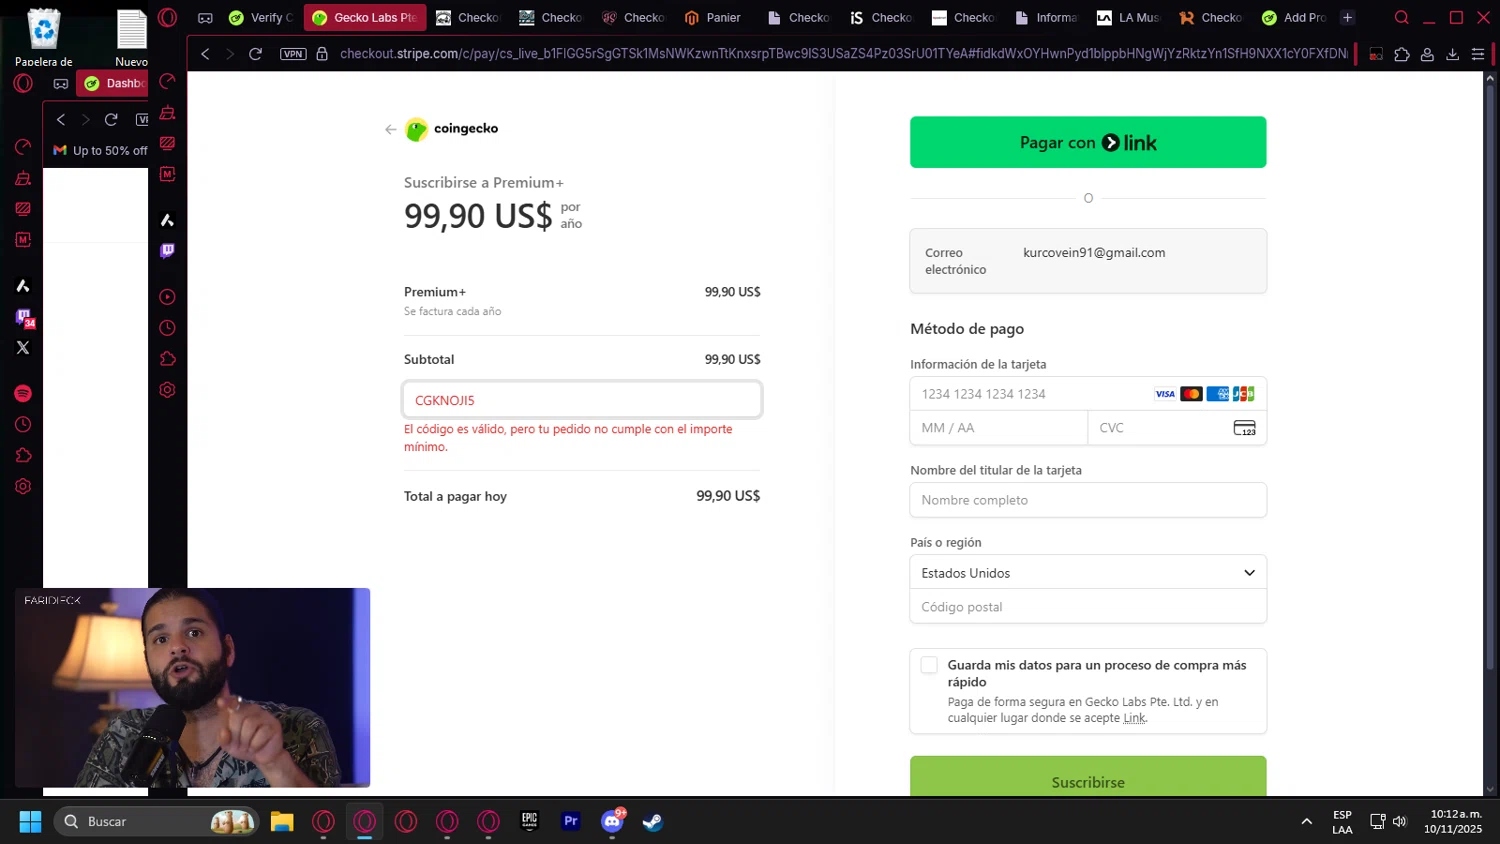Go back in front window toolbar

205,54
